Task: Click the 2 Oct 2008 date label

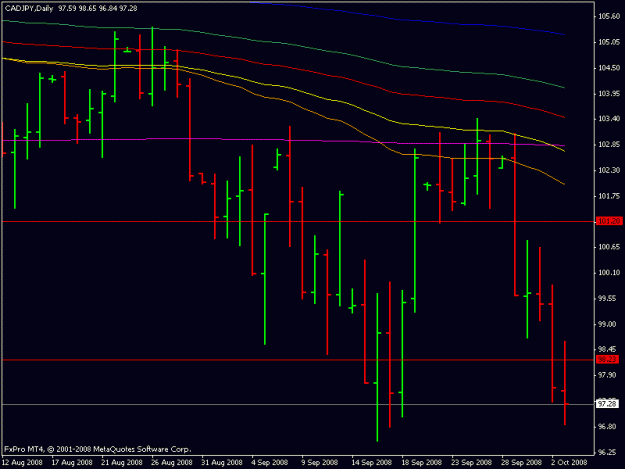Action: [x=570, y=463]
